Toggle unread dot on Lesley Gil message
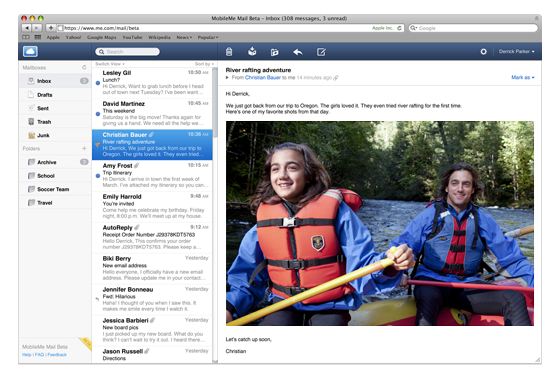 coord(98,83)
